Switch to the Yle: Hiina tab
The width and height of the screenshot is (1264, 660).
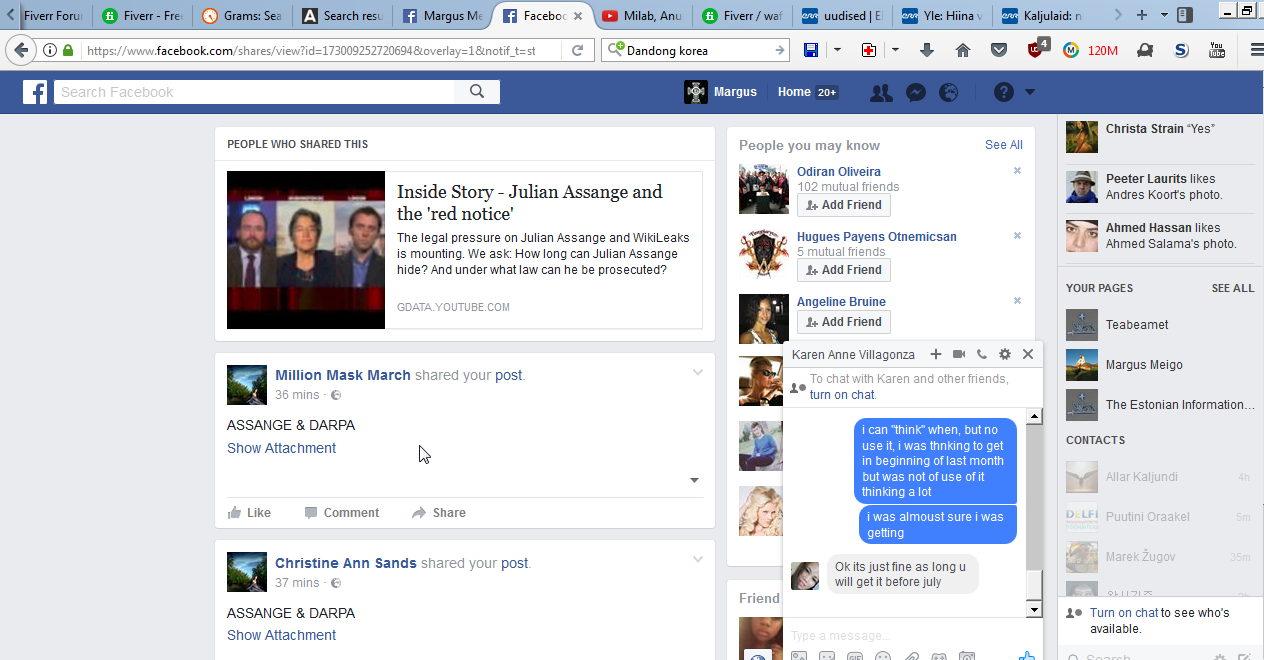(x=942, y=16)
